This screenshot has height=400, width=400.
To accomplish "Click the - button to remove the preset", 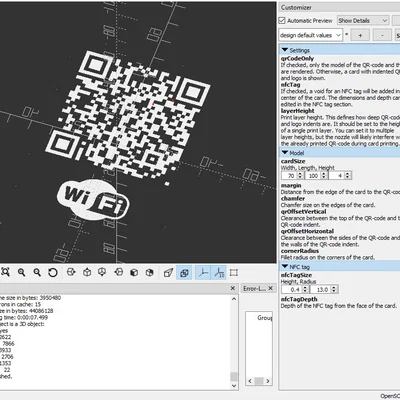I will pos(382,35).
